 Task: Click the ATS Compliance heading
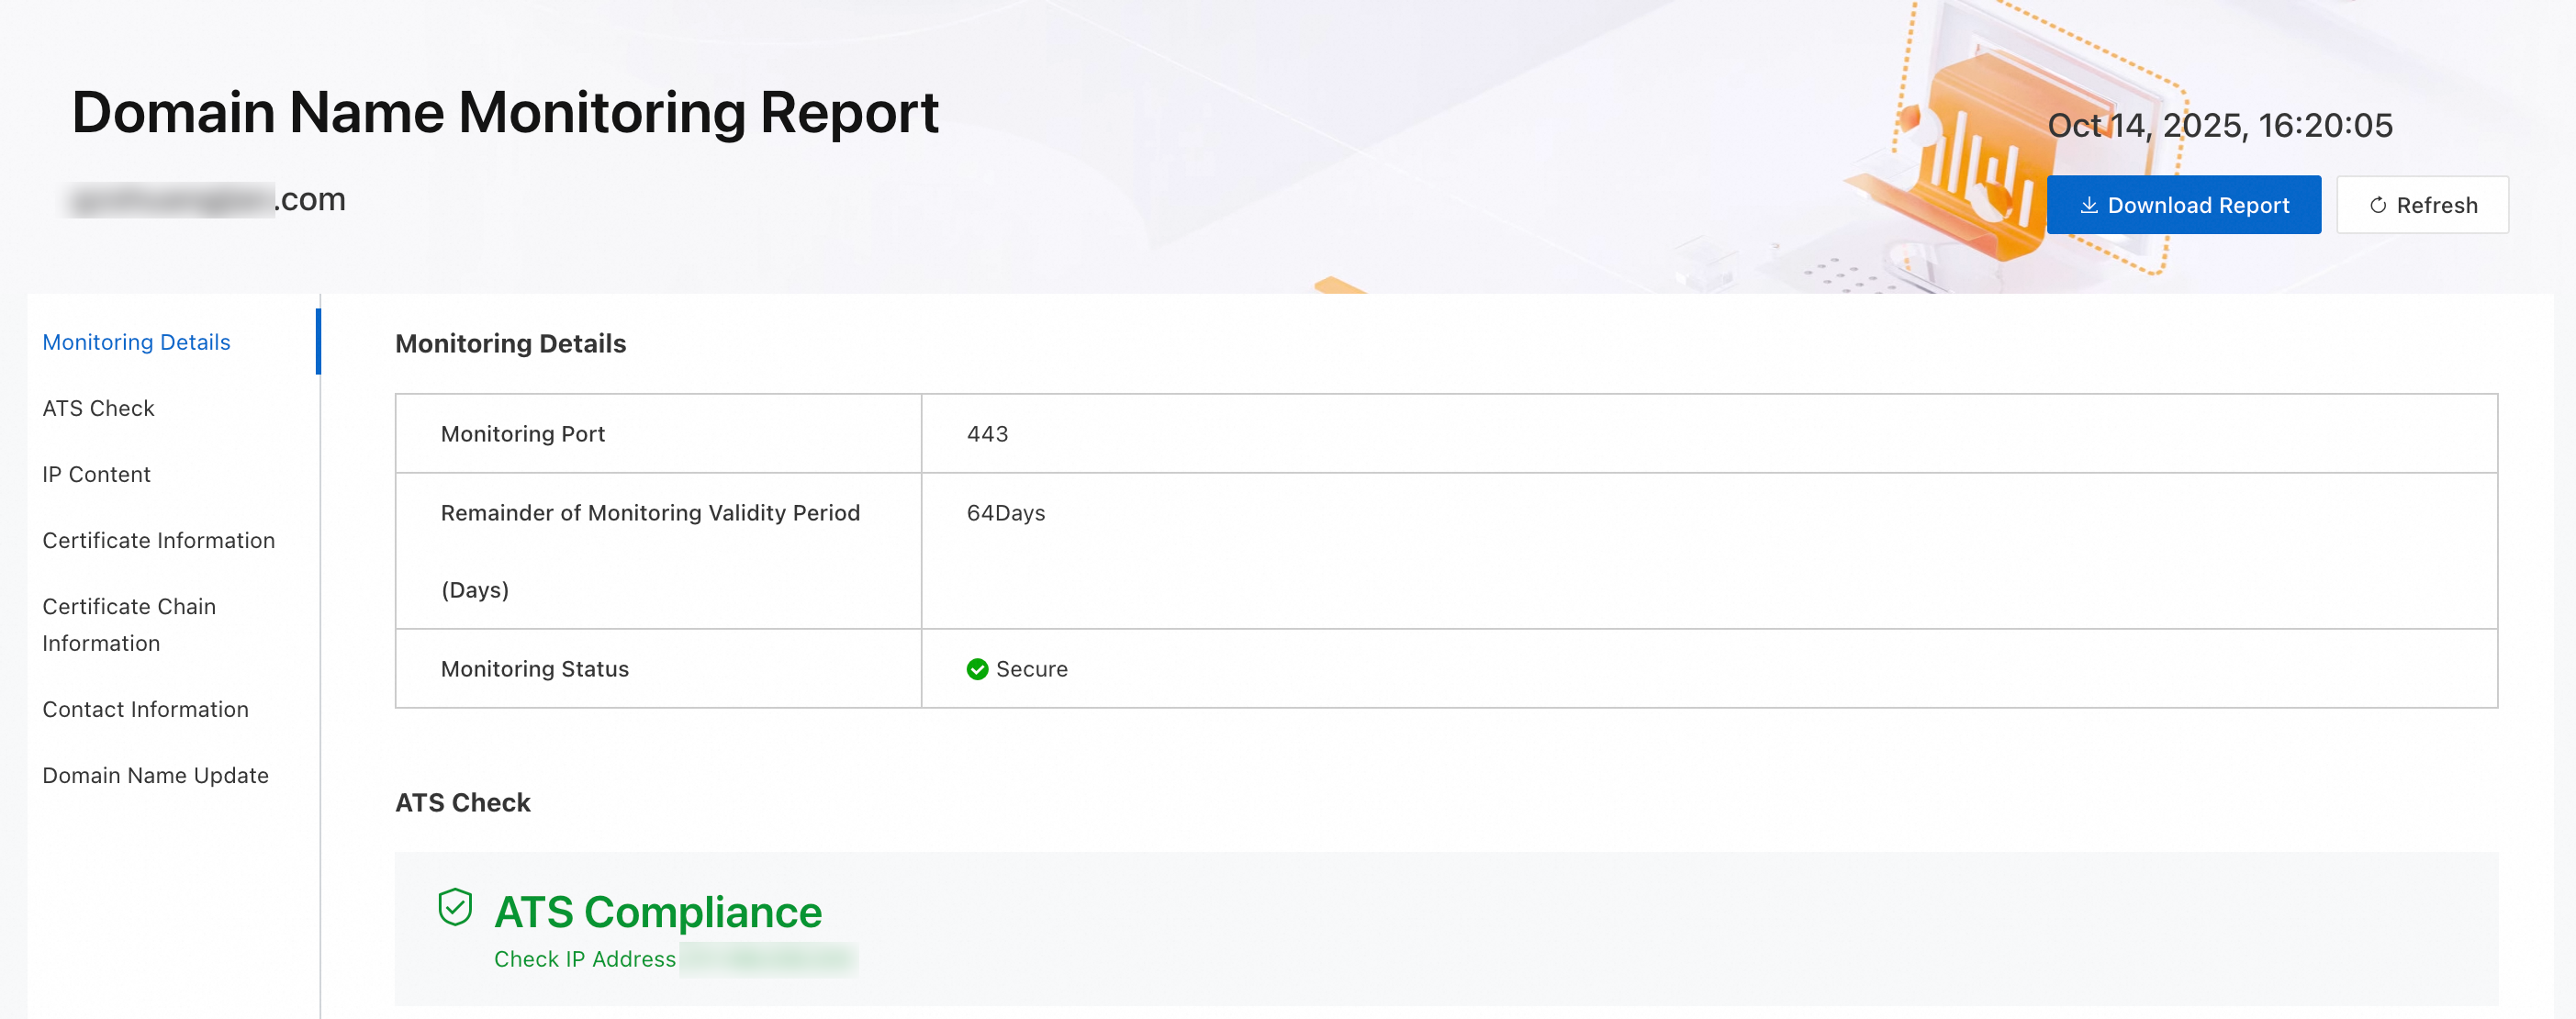tap(657, 912)
